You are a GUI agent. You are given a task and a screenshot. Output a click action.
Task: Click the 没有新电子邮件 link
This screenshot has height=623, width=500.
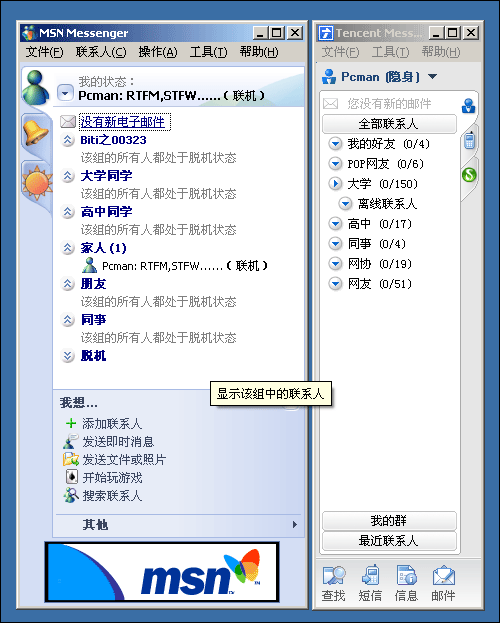click(122, 122)
